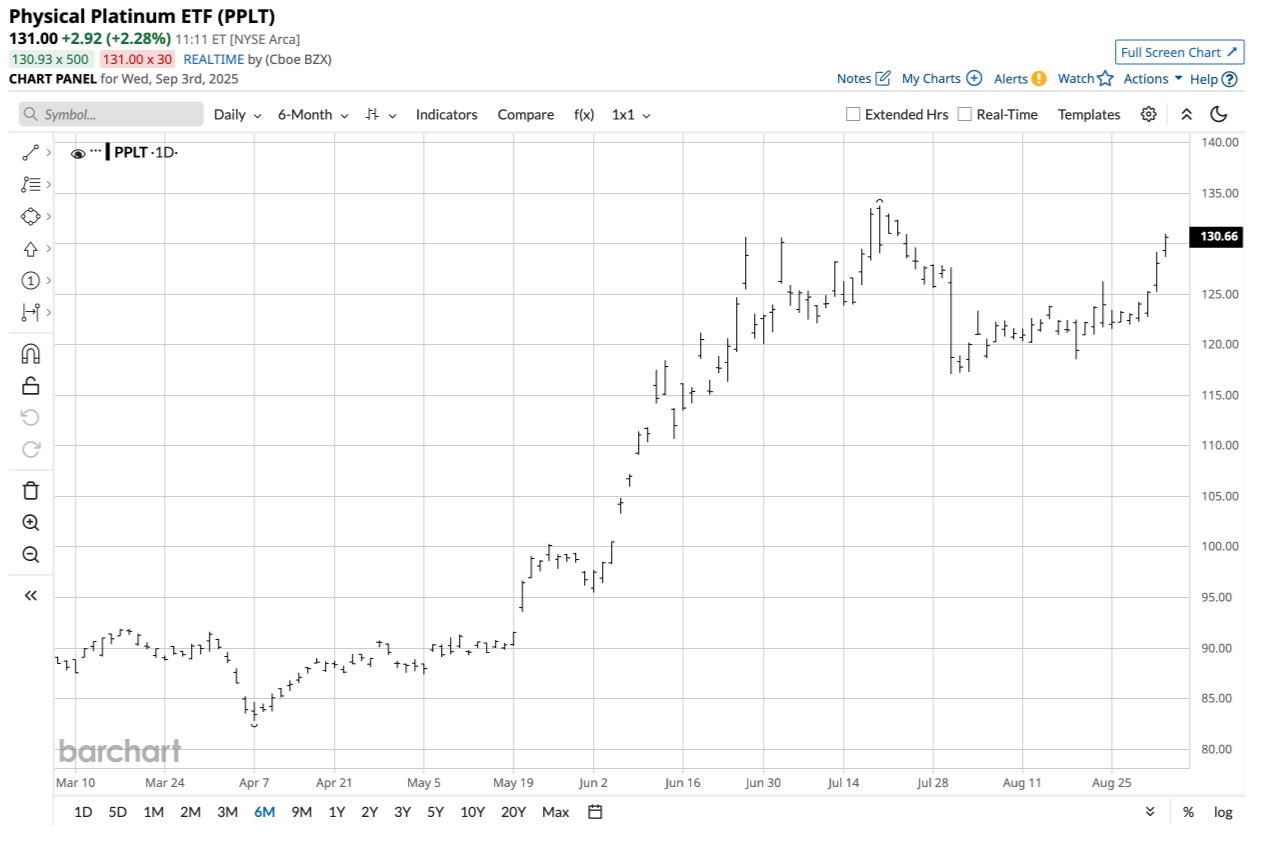Toggle the magnet snap mode
The width and height of the screenshot is (1263, 864).
[x=30, y=353]
